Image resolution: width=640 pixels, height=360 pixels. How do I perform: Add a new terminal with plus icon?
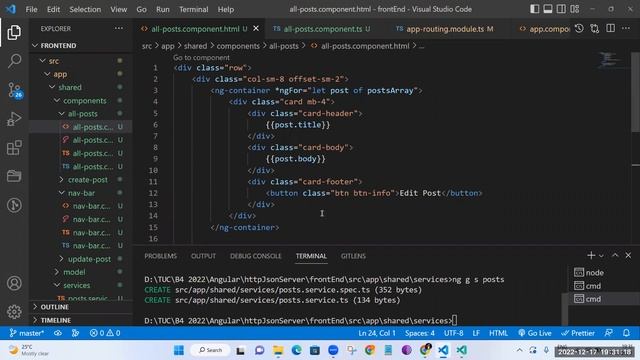(x=591, y=256)
